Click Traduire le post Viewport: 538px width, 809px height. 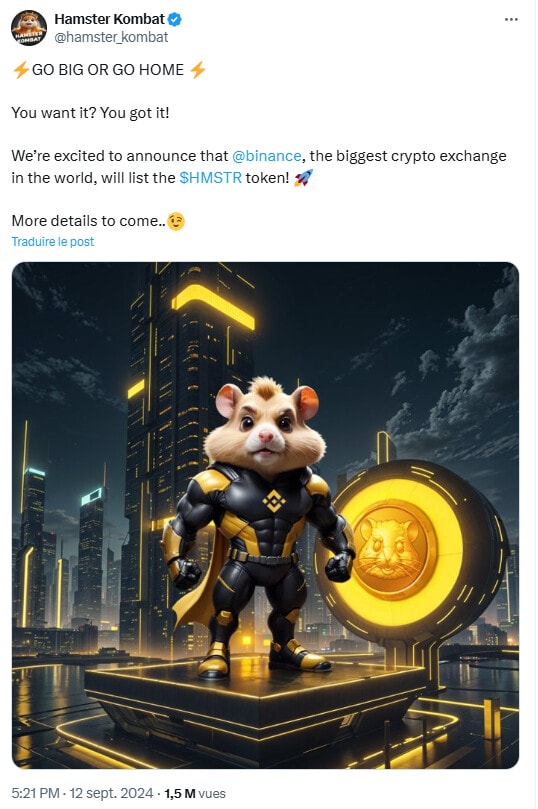point(53,241)
